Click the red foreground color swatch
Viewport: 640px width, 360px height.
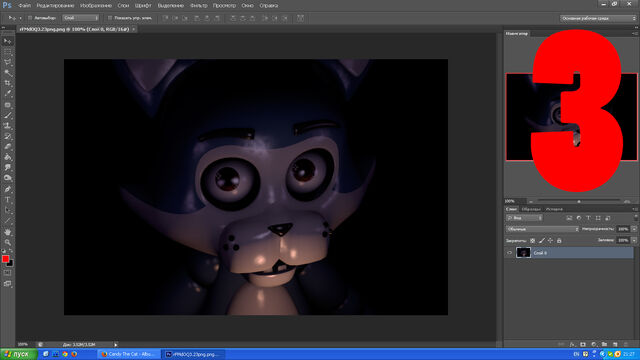tap(5, 259)
